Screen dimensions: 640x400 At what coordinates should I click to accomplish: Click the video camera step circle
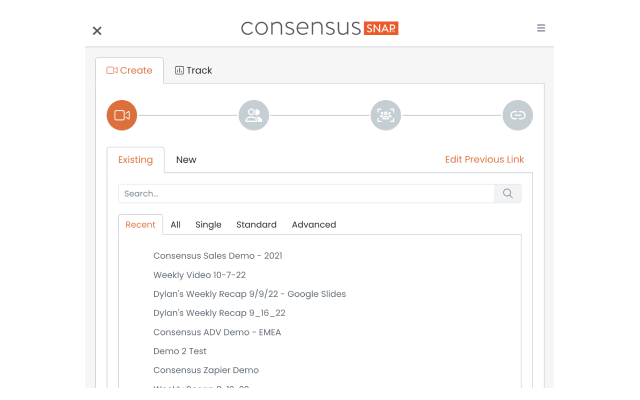click(x=122, y=115)
